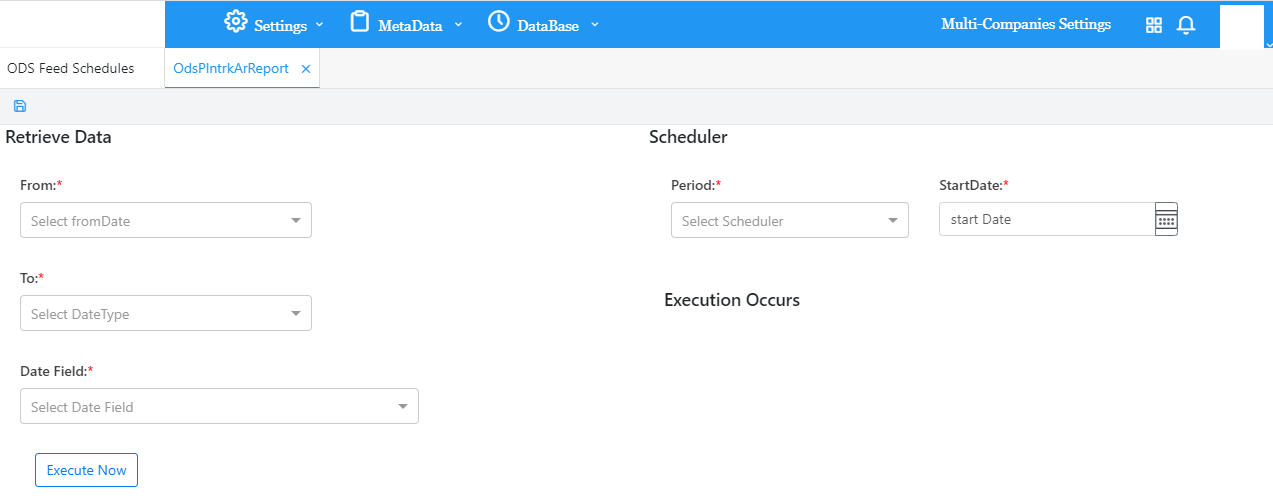Expand the Select fromDate dropdown
1273x501 pixels.
(x=166, y=221)
